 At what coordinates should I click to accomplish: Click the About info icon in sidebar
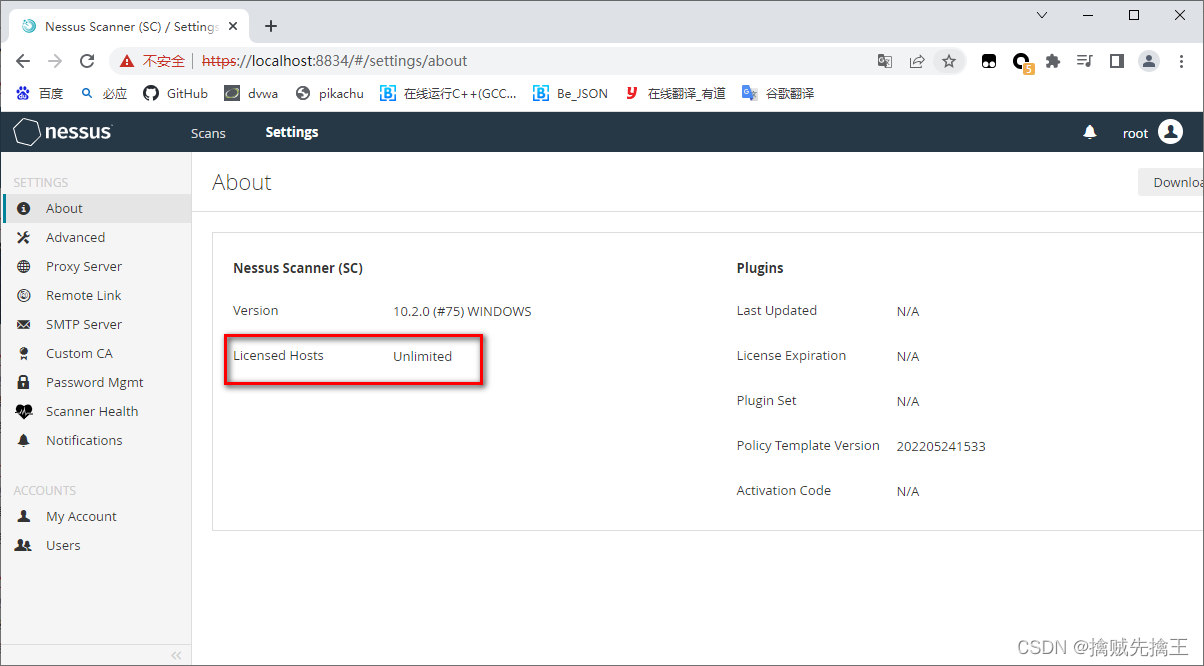pyautogui.click(x=24, y=209)
